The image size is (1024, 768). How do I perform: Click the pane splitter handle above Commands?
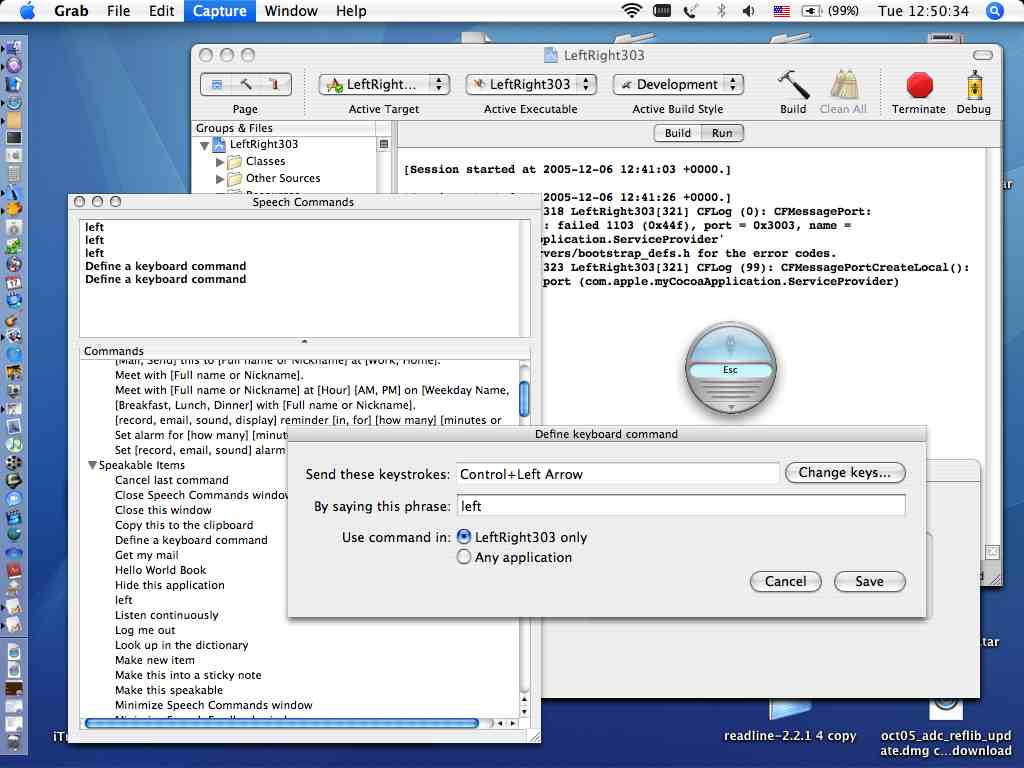pos(304,342)
